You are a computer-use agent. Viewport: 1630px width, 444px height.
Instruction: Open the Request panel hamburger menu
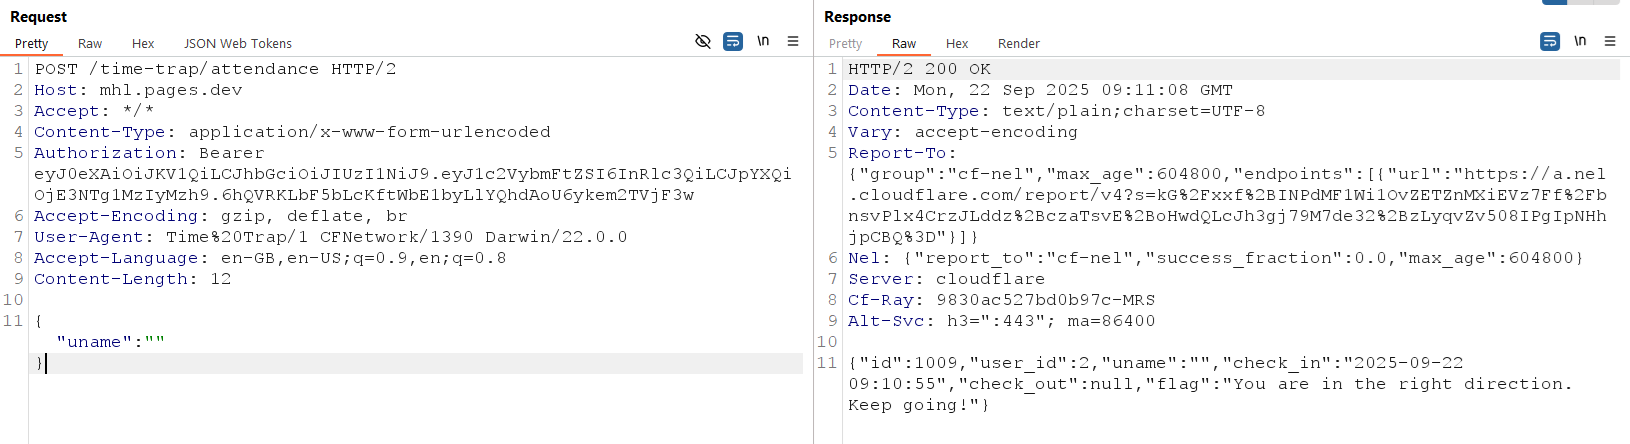[x=793, y=41]
